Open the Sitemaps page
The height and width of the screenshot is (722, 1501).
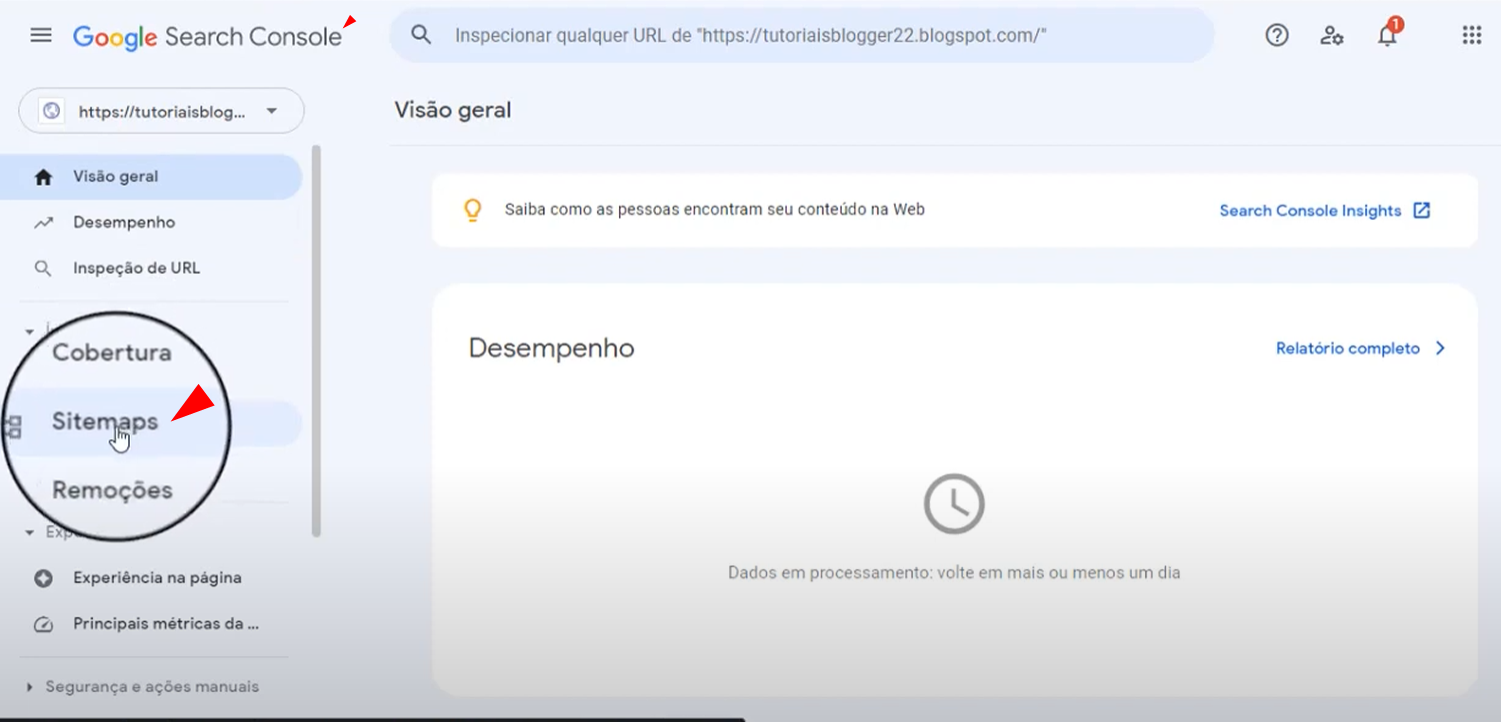(x=105, y=423)
